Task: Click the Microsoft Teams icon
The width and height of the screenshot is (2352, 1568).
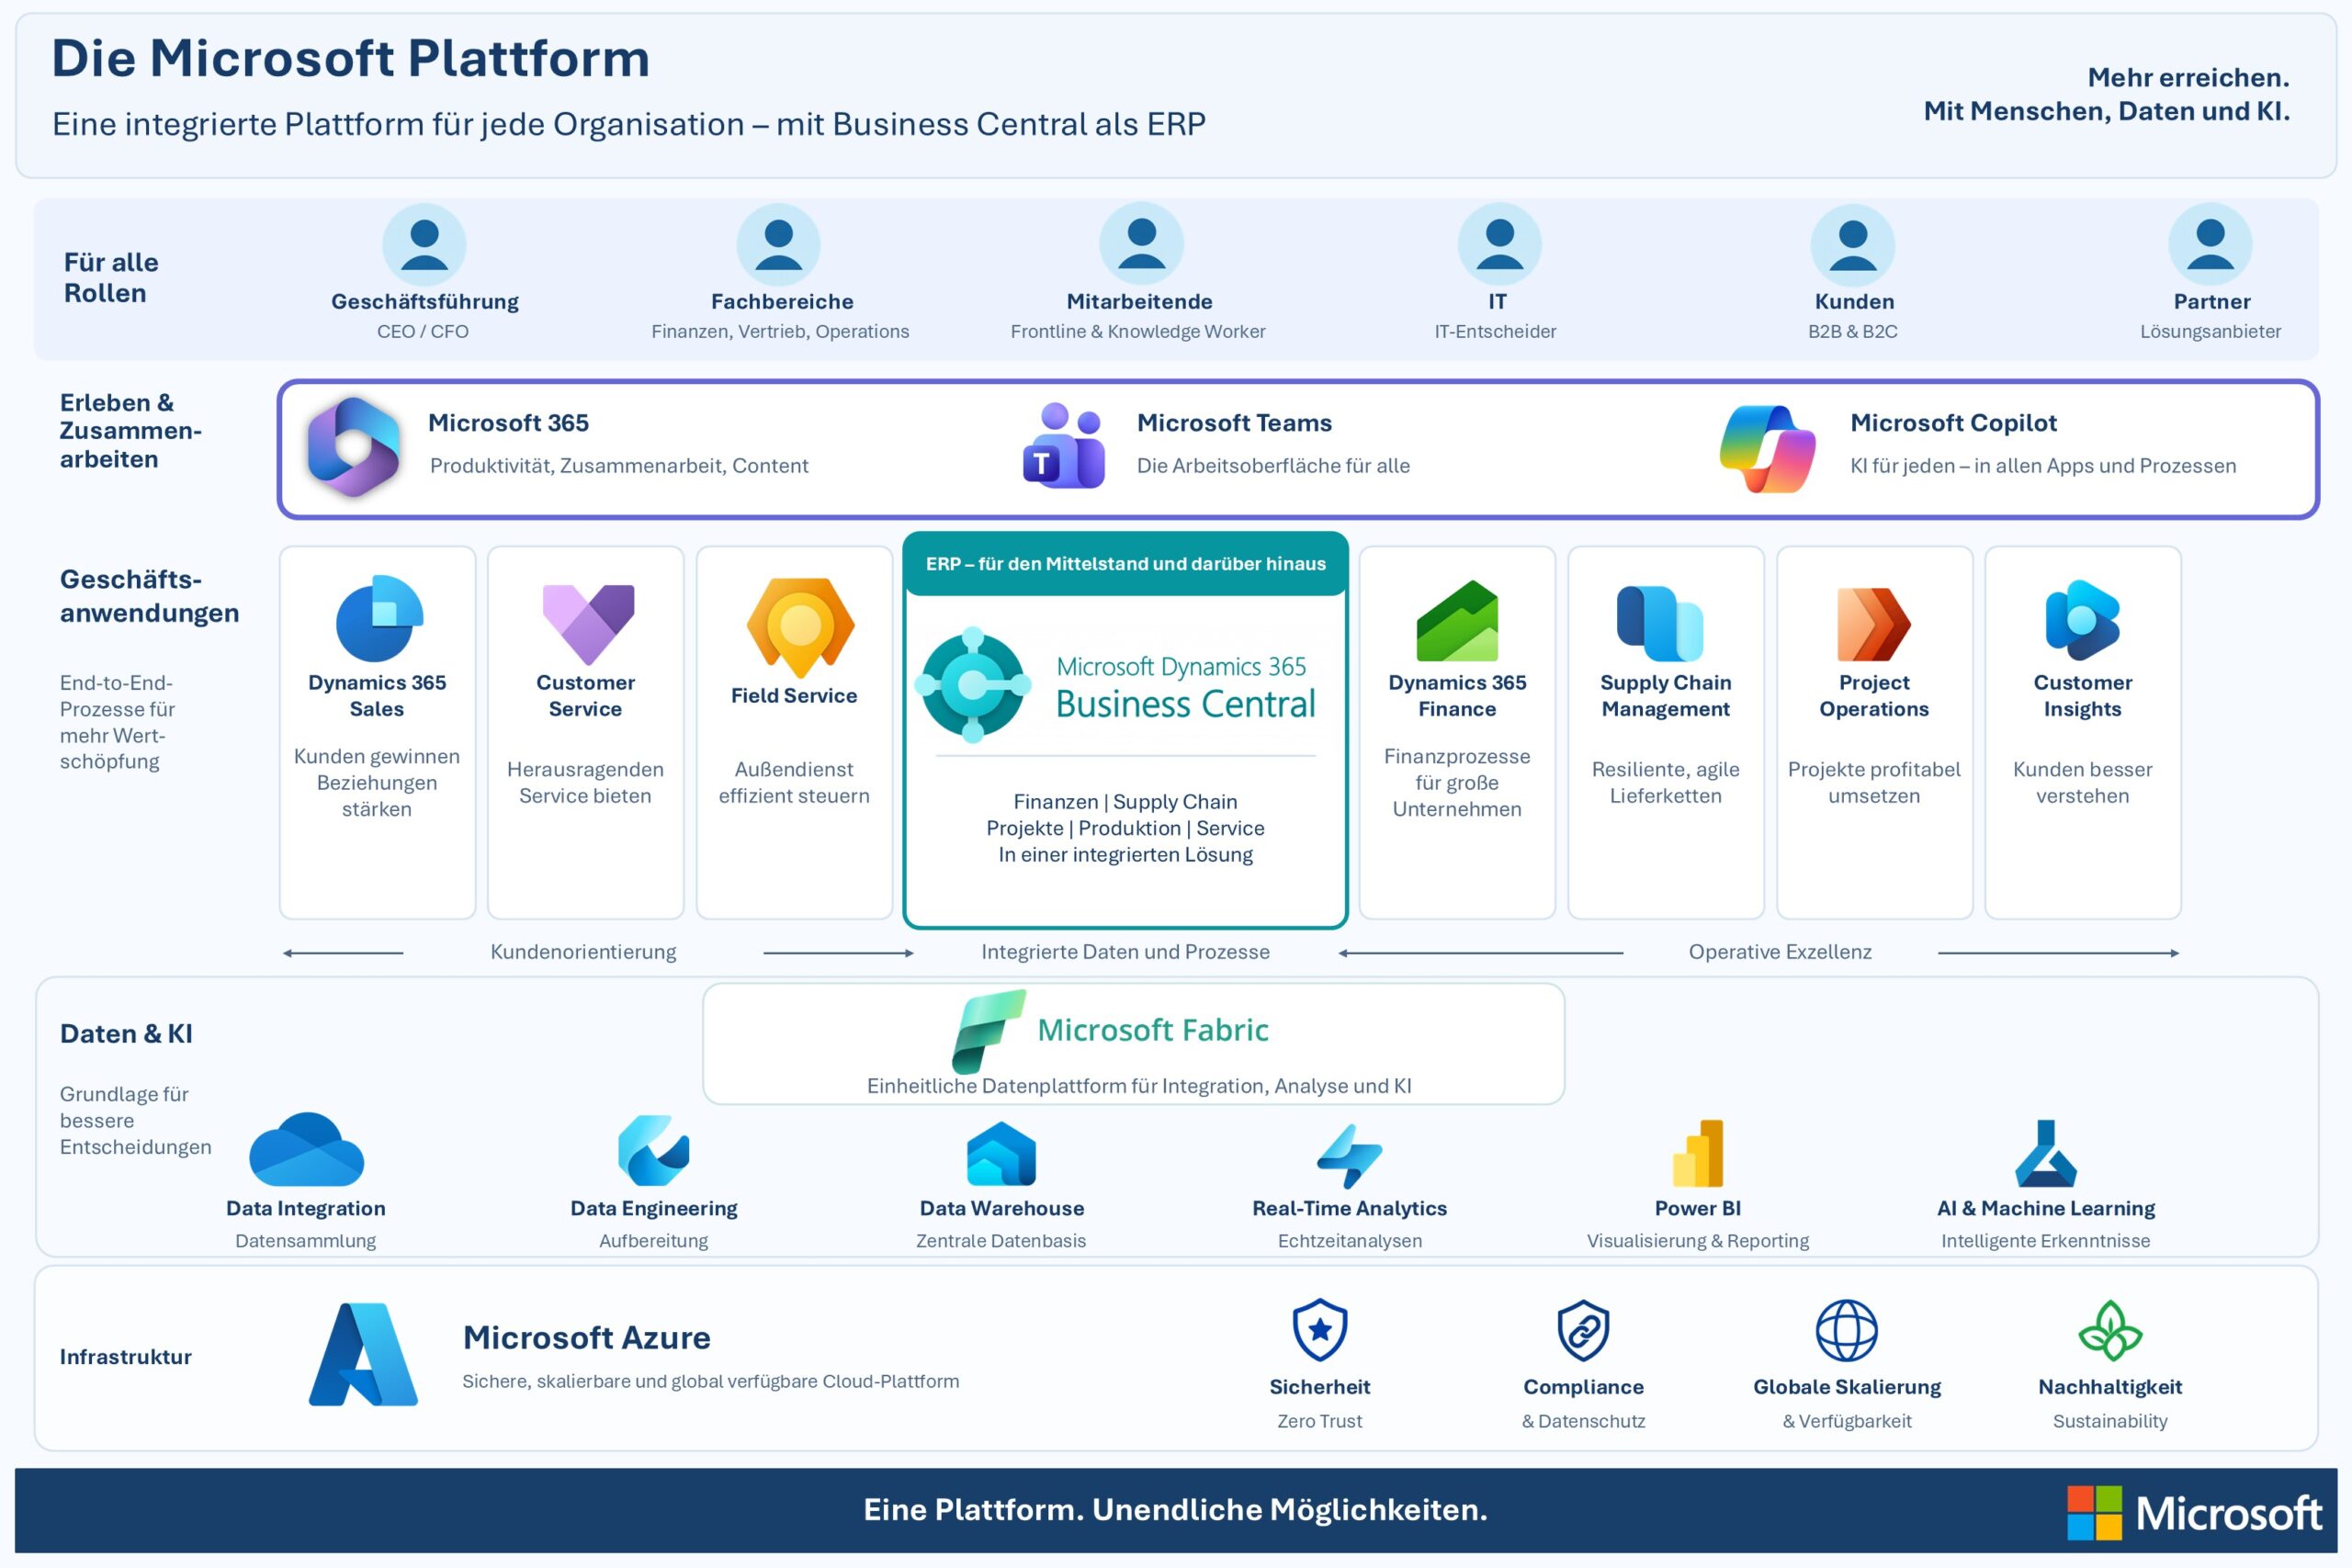Action: click(x=1064, y=445)
